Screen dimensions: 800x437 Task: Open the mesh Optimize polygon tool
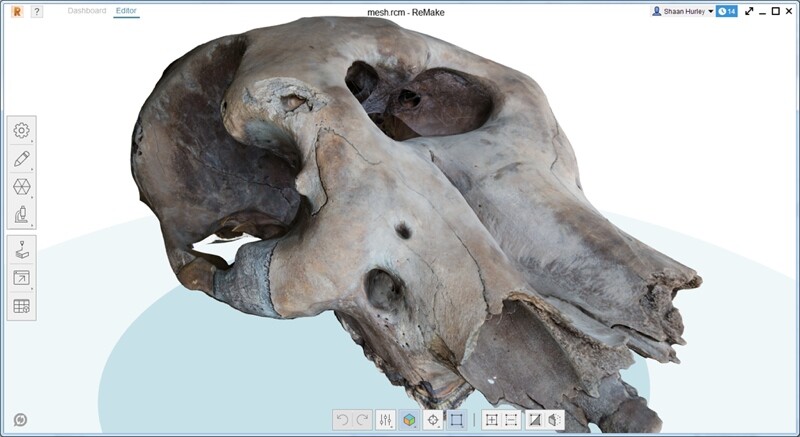(21, 186)
